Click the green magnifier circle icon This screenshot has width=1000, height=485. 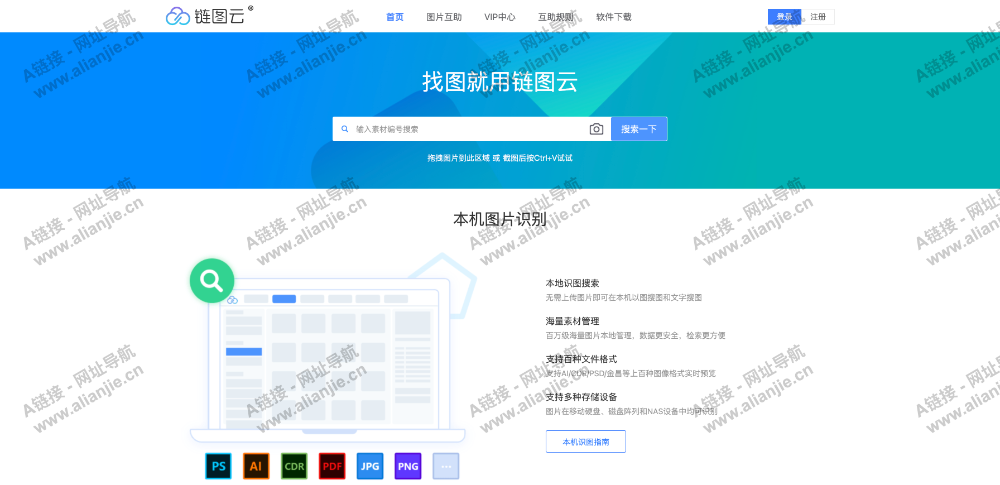click(x=212, y=281)
